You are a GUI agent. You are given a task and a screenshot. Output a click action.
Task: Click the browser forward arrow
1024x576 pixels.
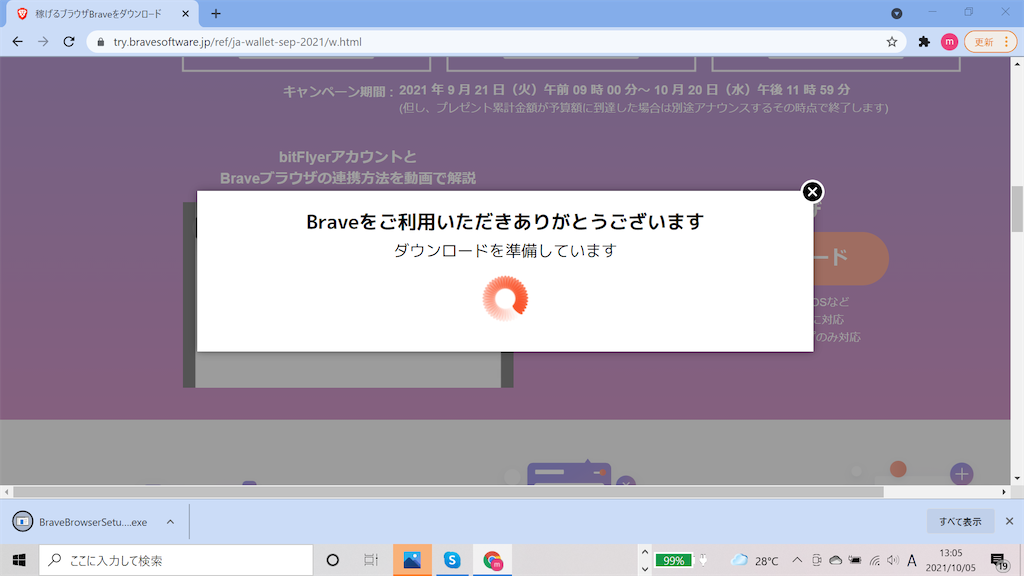pyautogui.click(x=43, y=42)
